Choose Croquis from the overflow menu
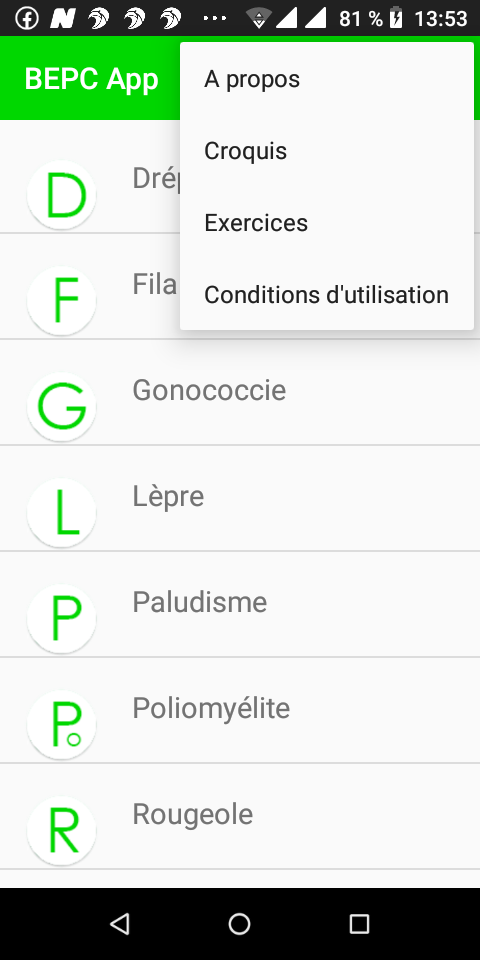Image resolution: width=480 pixels, height=960 pixels. [327, 151]
